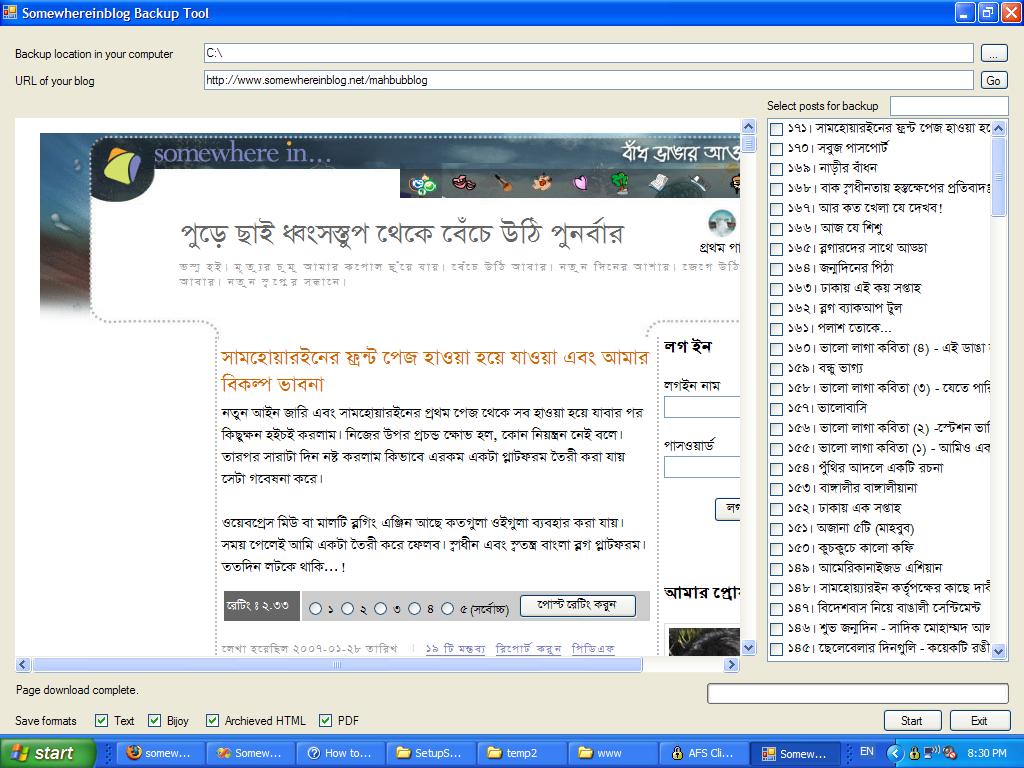1024x768 pixels.
Task: Click the EN language indicator in taskbar
Action: pyautogui.click(x=866, y=752)
